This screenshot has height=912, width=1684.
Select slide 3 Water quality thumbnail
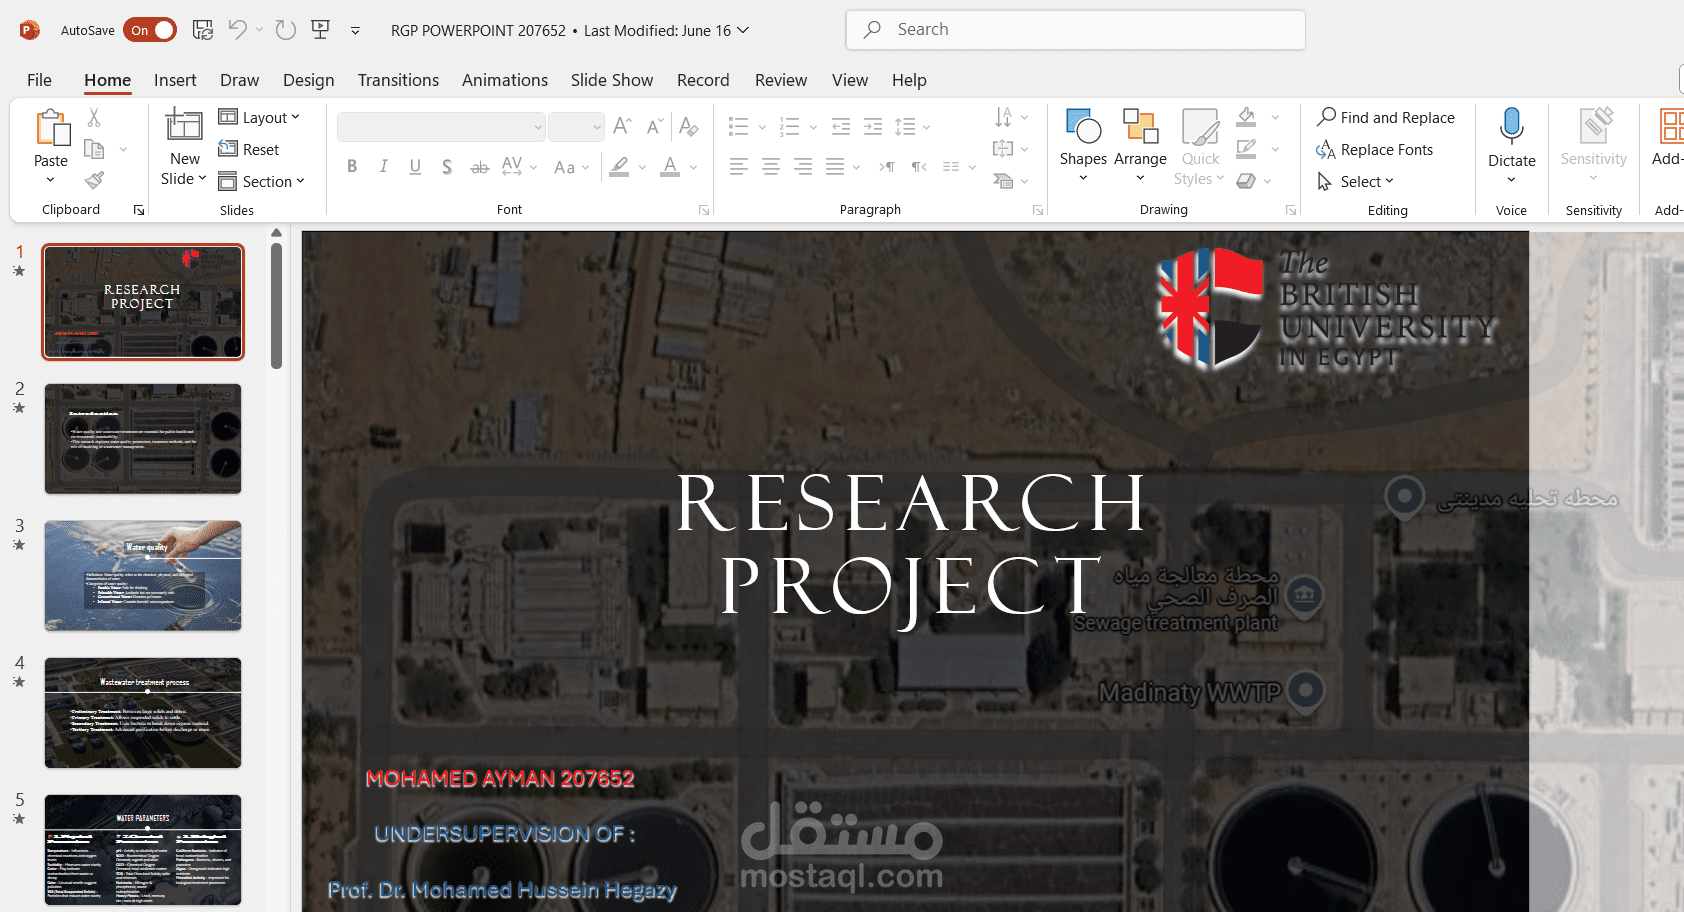143,576
